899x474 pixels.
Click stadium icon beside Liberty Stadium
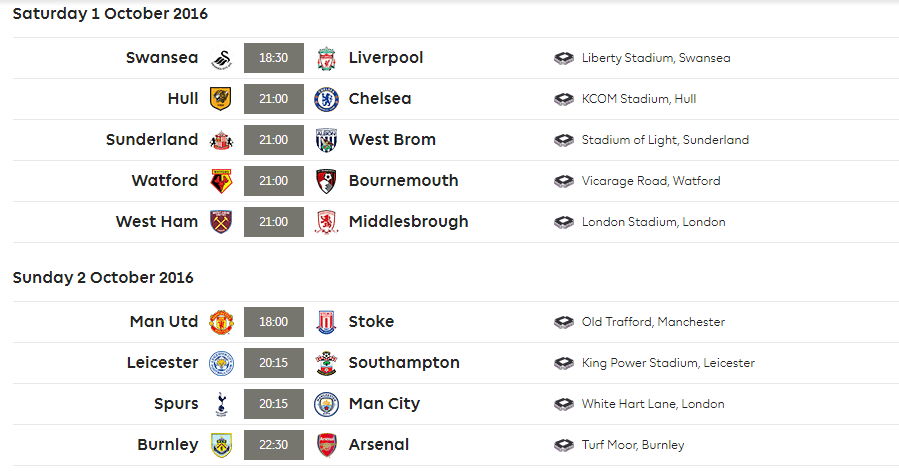coord(564,58)
